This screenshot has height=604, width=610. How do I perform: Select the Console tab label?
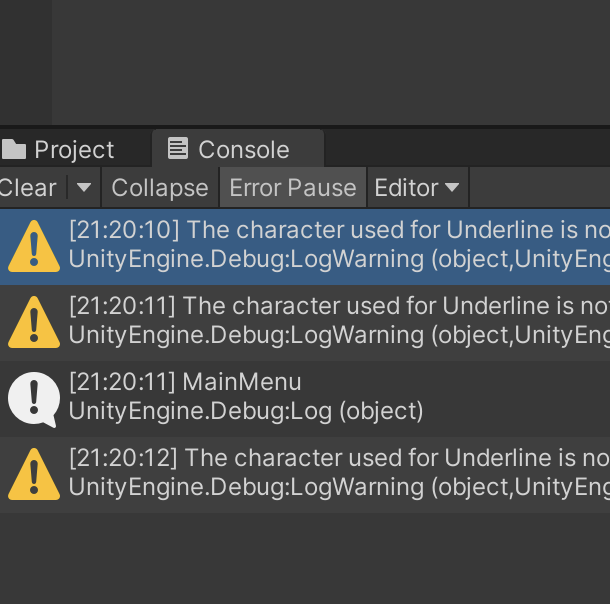point(244,150)
